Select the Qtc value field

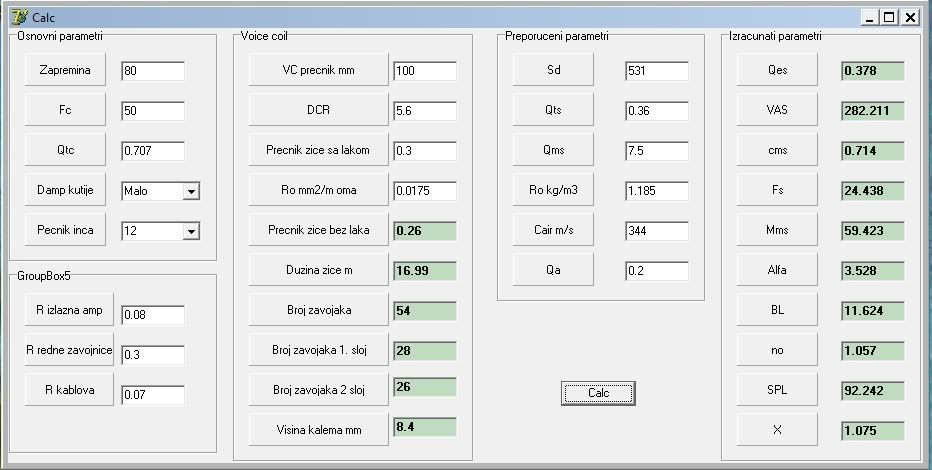pyautogui.click(x=153, y=151)
